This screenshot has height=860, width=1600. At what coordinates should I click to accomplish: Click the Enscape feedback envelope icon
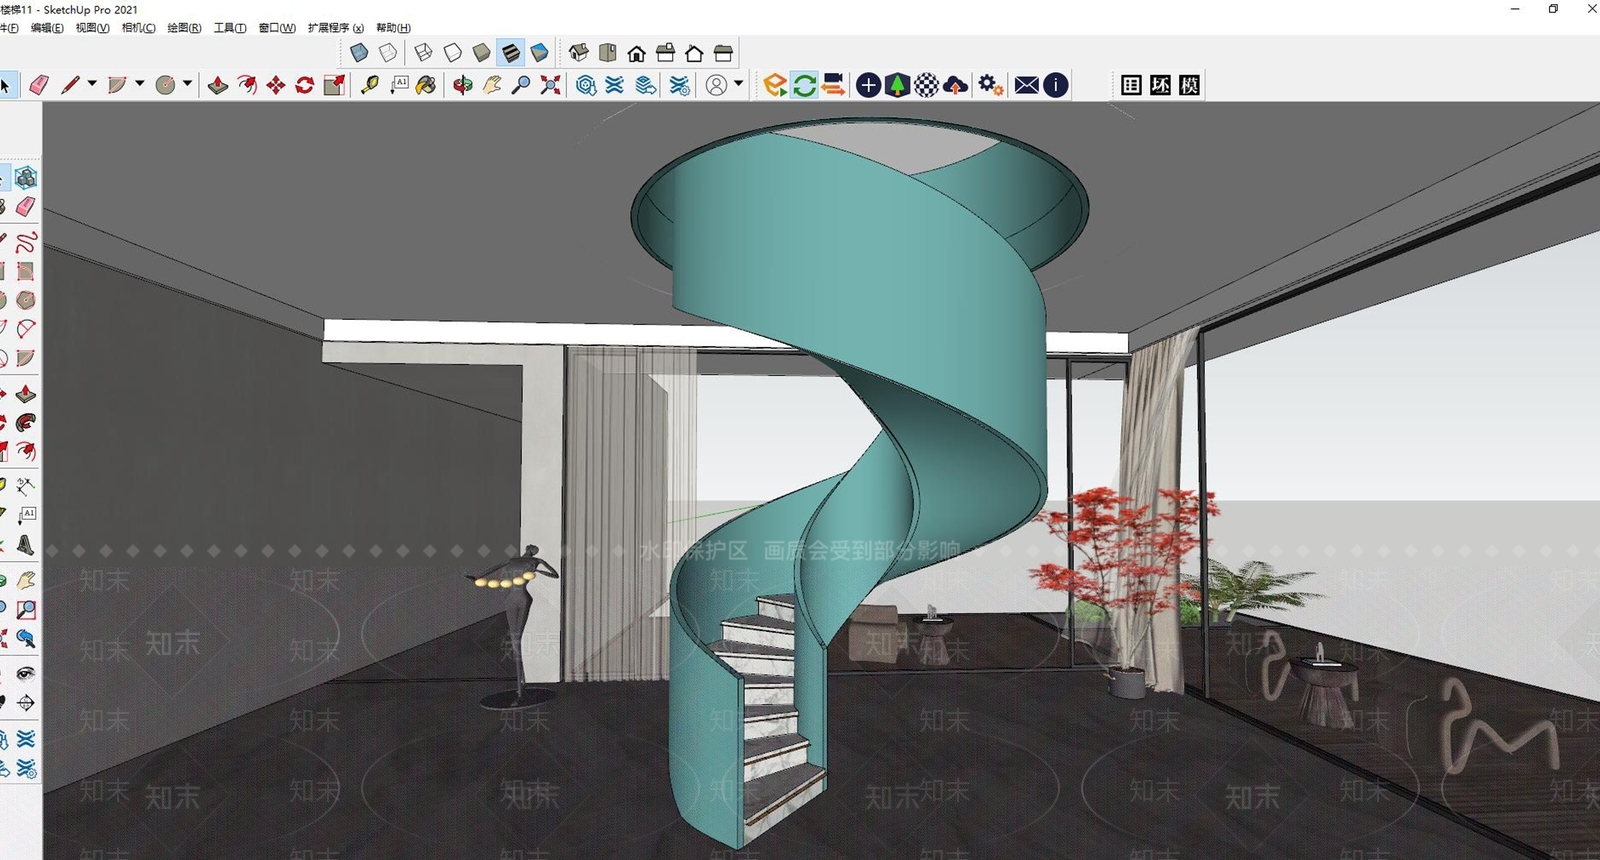pyautogui.click(x=1027, y=85)
